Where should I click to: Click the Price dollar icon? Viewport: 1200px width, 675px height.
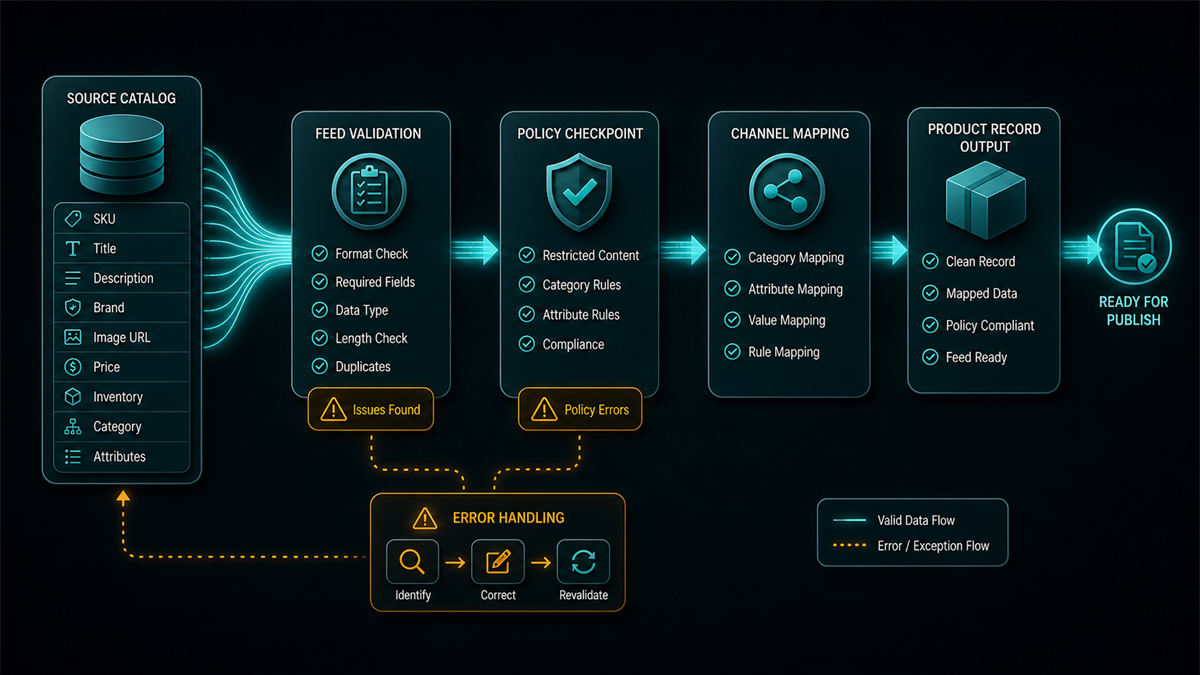pyautogui.click(x=73, y=367)
